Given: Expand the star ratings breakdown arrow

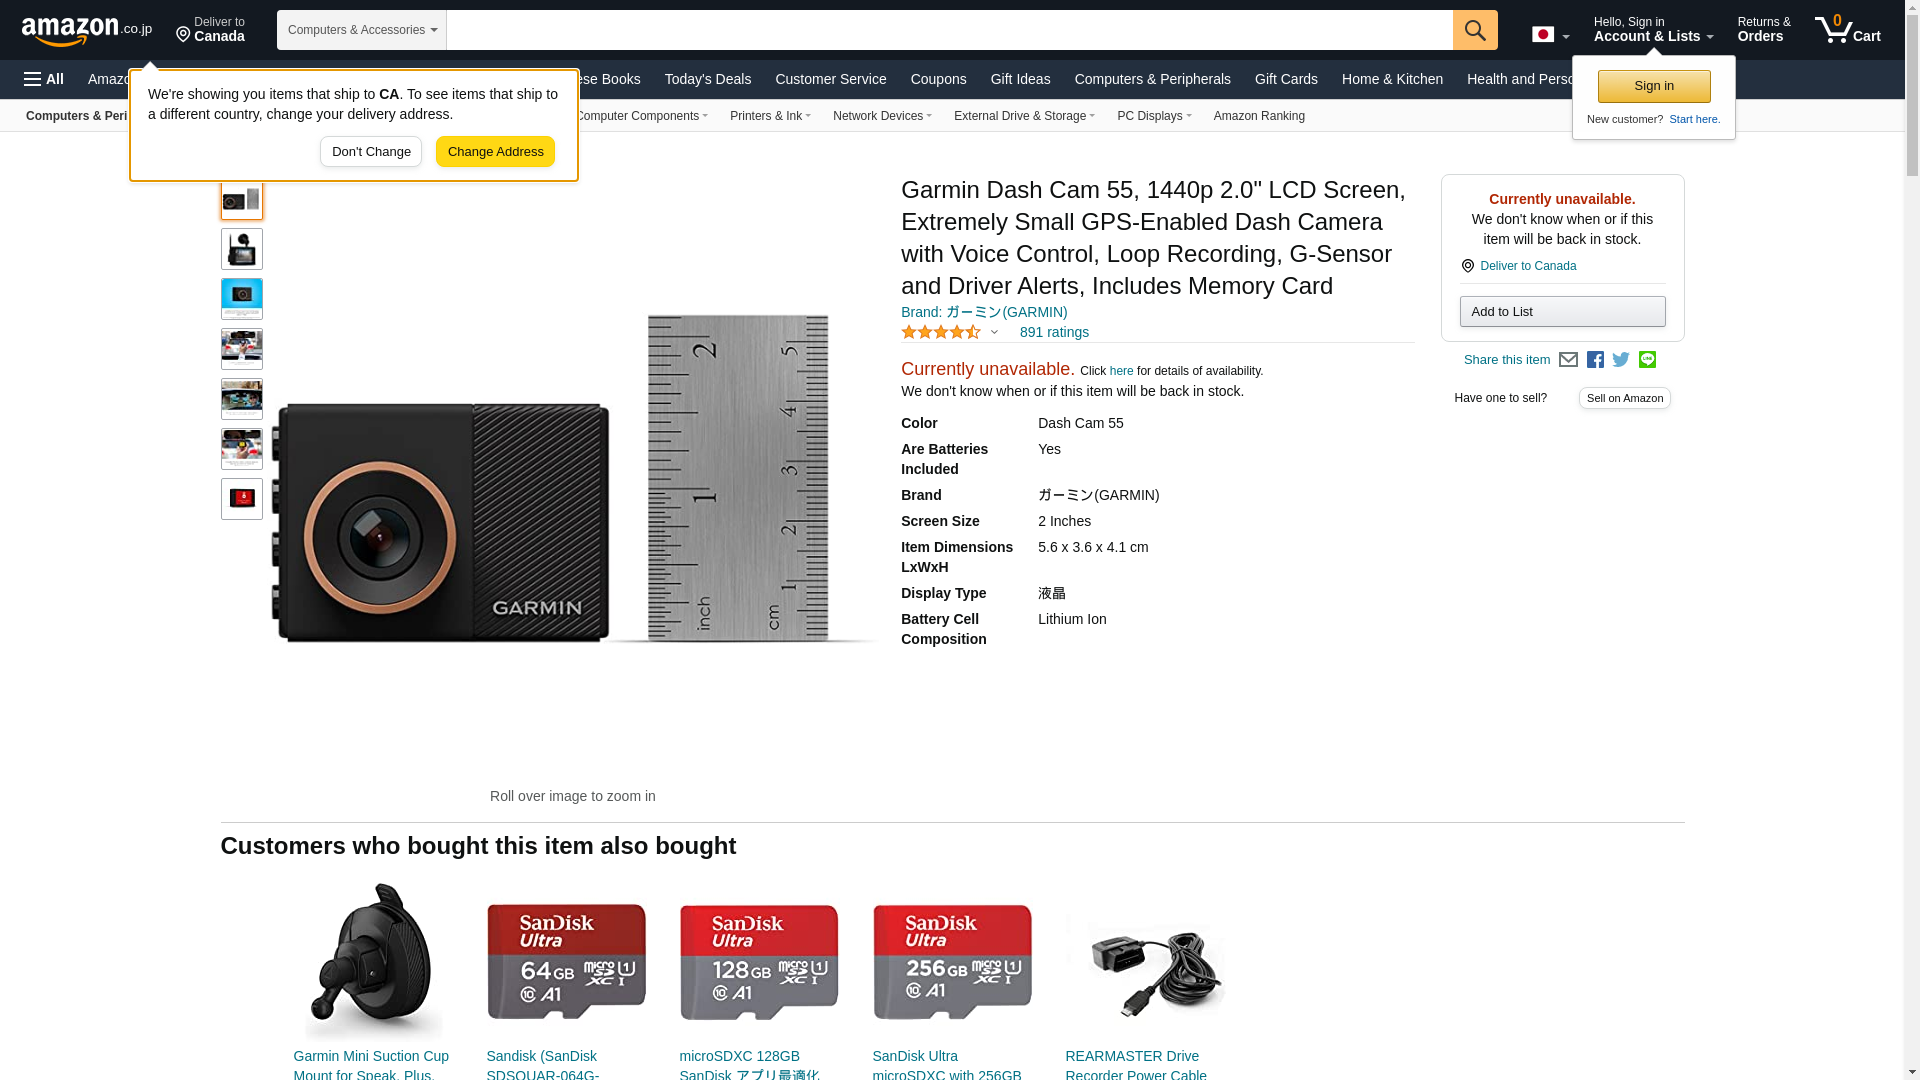Looking at the screenshot, I should [x=994, y=333].
